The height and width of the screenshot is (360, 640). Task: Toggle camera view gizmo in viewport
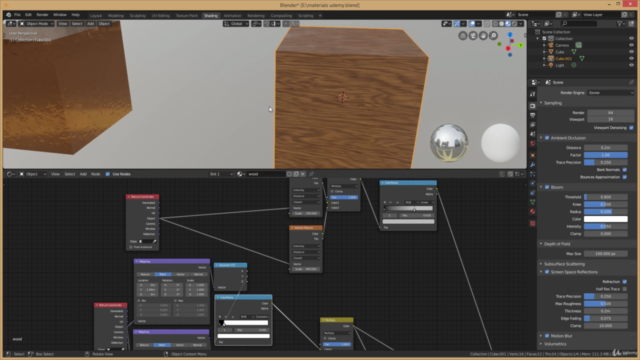pyautogui.click(x=473, y=36)
